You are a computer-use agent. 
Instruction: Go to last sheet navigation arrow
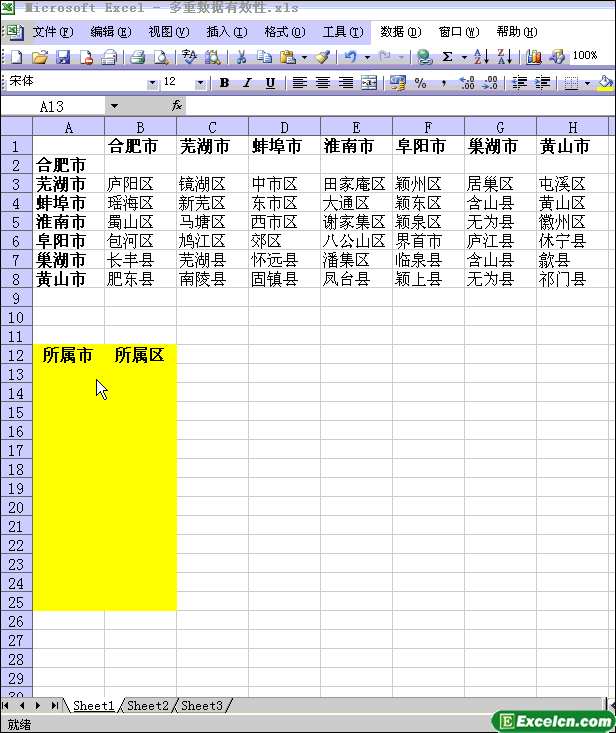click(x=55, y=705)
